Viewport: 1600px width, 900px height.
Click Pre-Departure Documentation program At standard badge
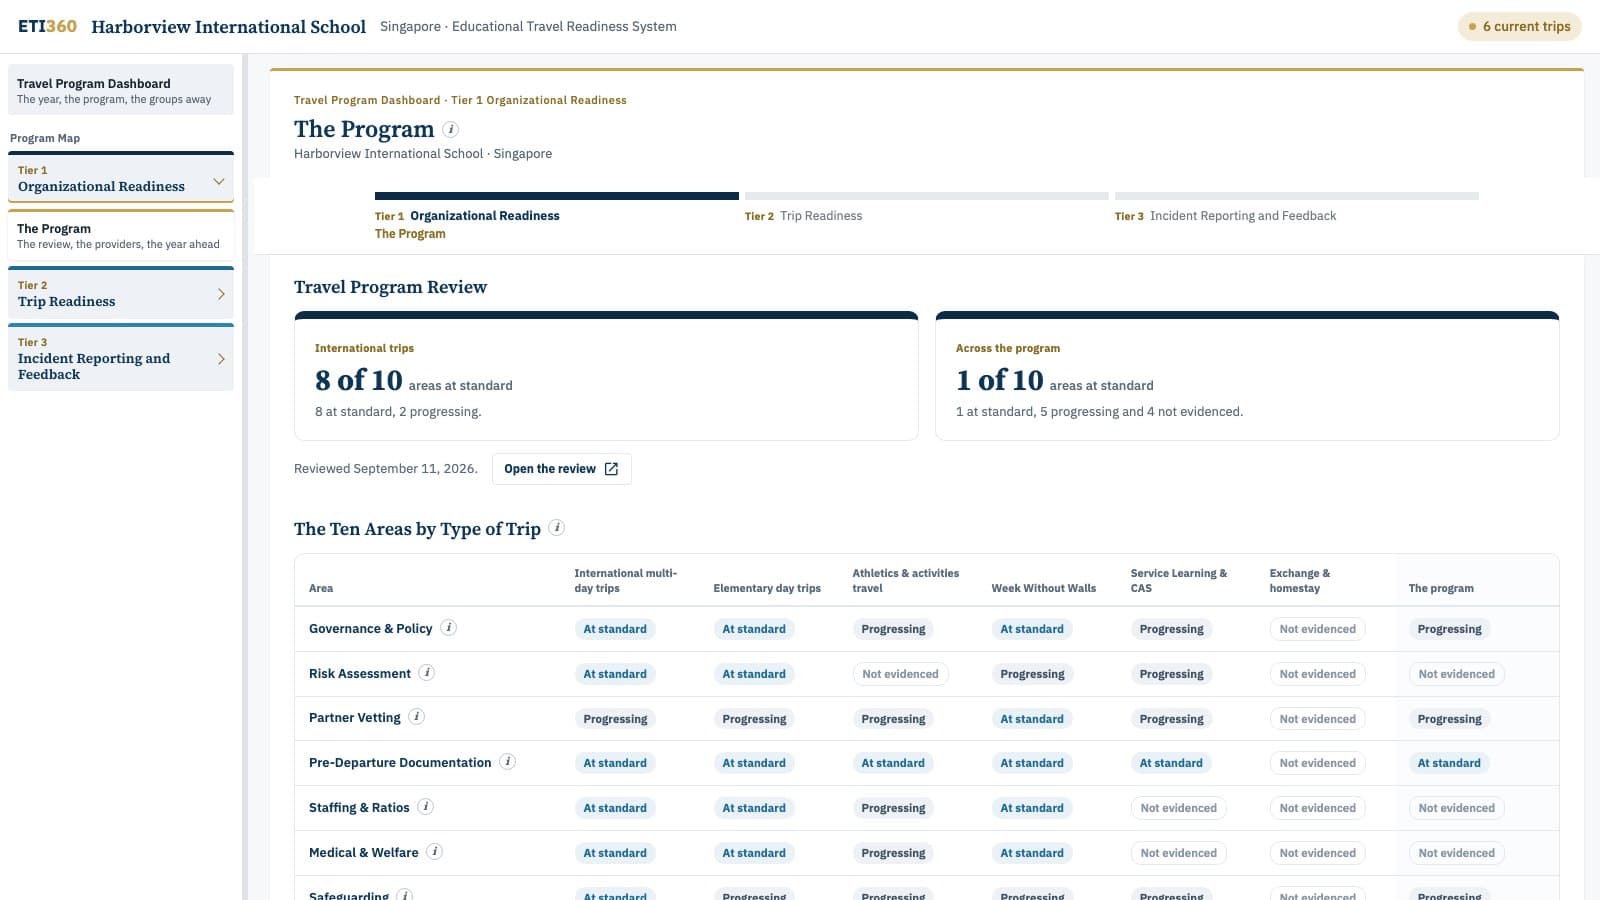[x=1449, y=763]
